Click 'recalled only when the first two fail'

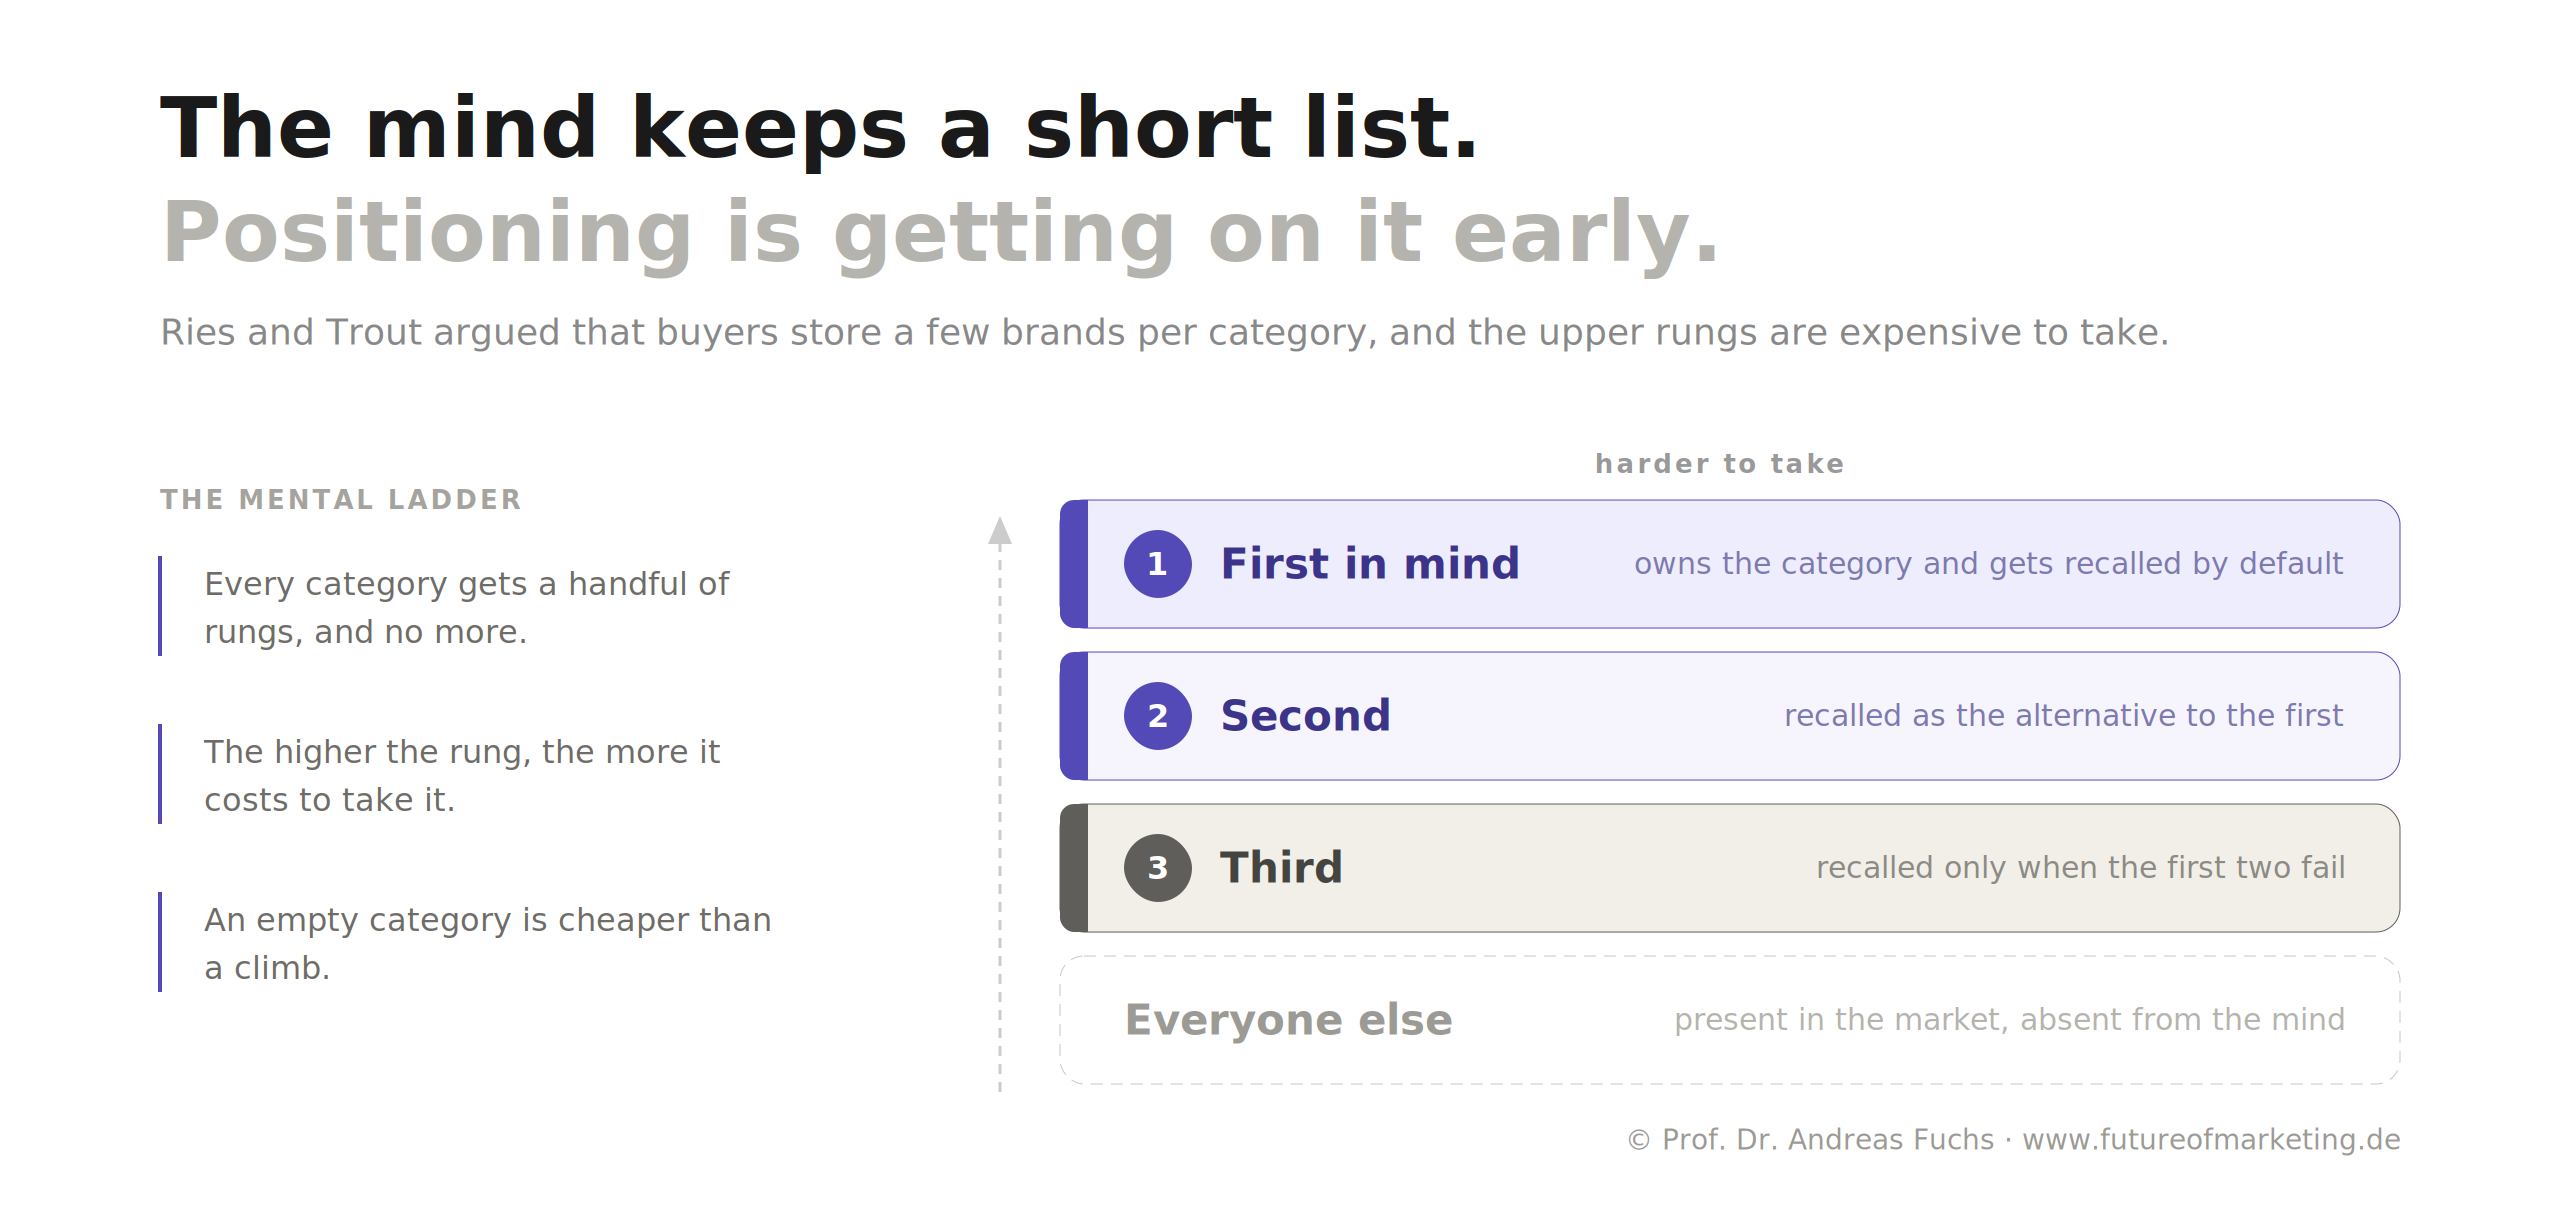click(x=2080, y=868)
